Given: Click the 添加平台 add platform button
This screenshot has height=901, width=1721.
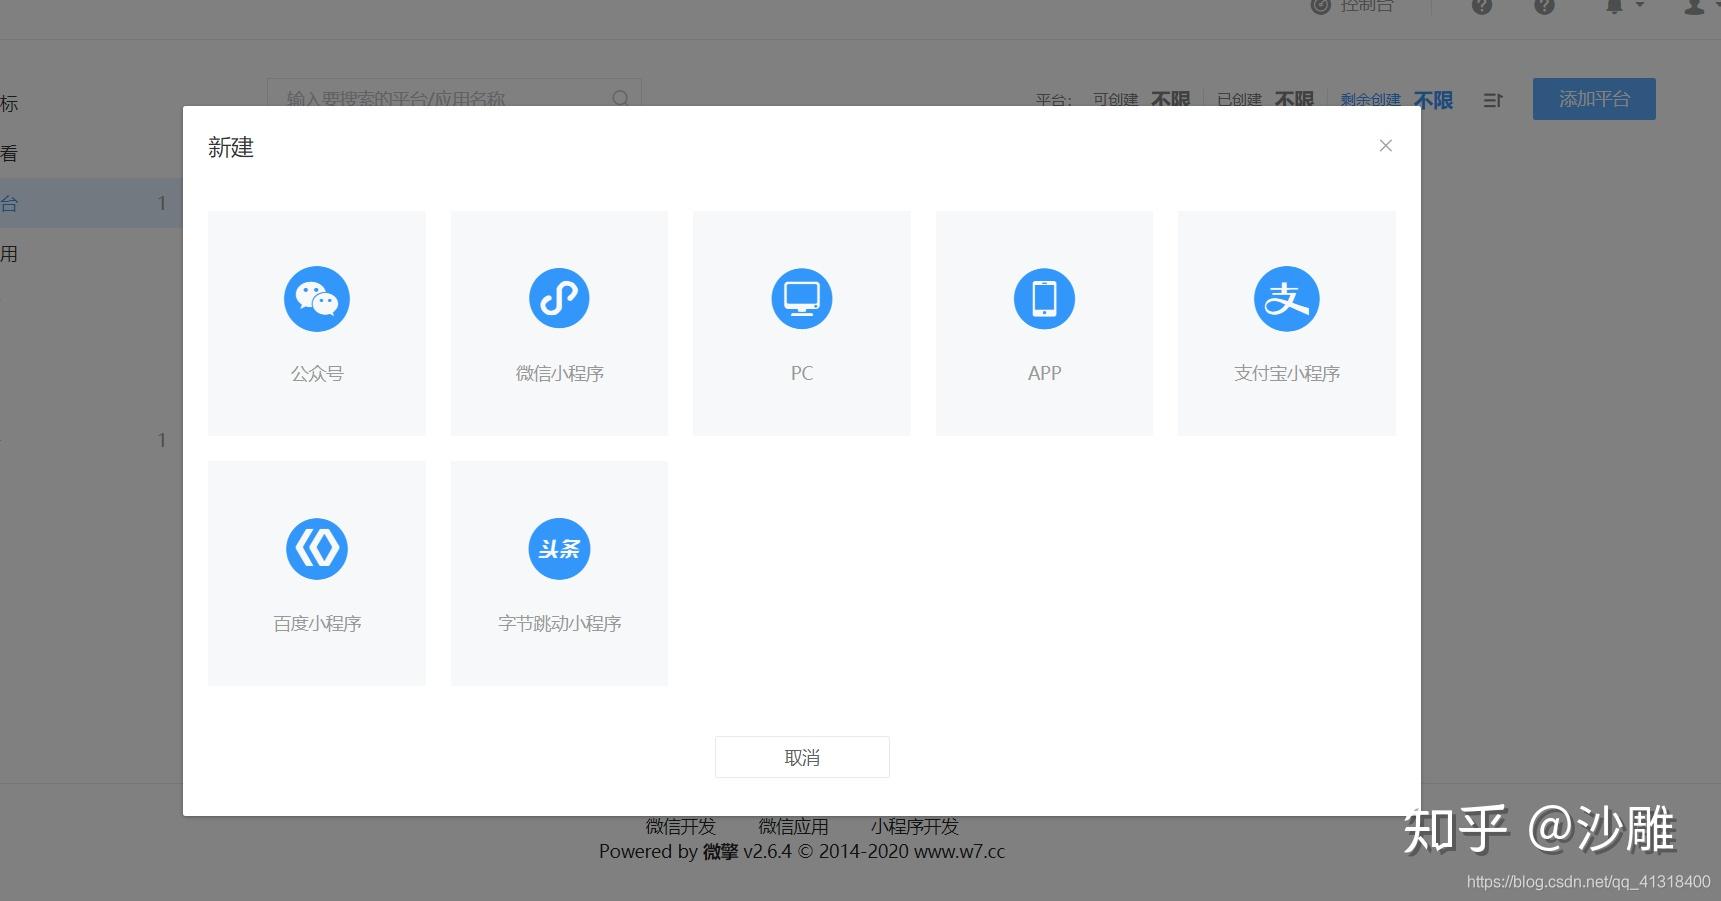Looking at the screenshot, I should point(1594,99).
